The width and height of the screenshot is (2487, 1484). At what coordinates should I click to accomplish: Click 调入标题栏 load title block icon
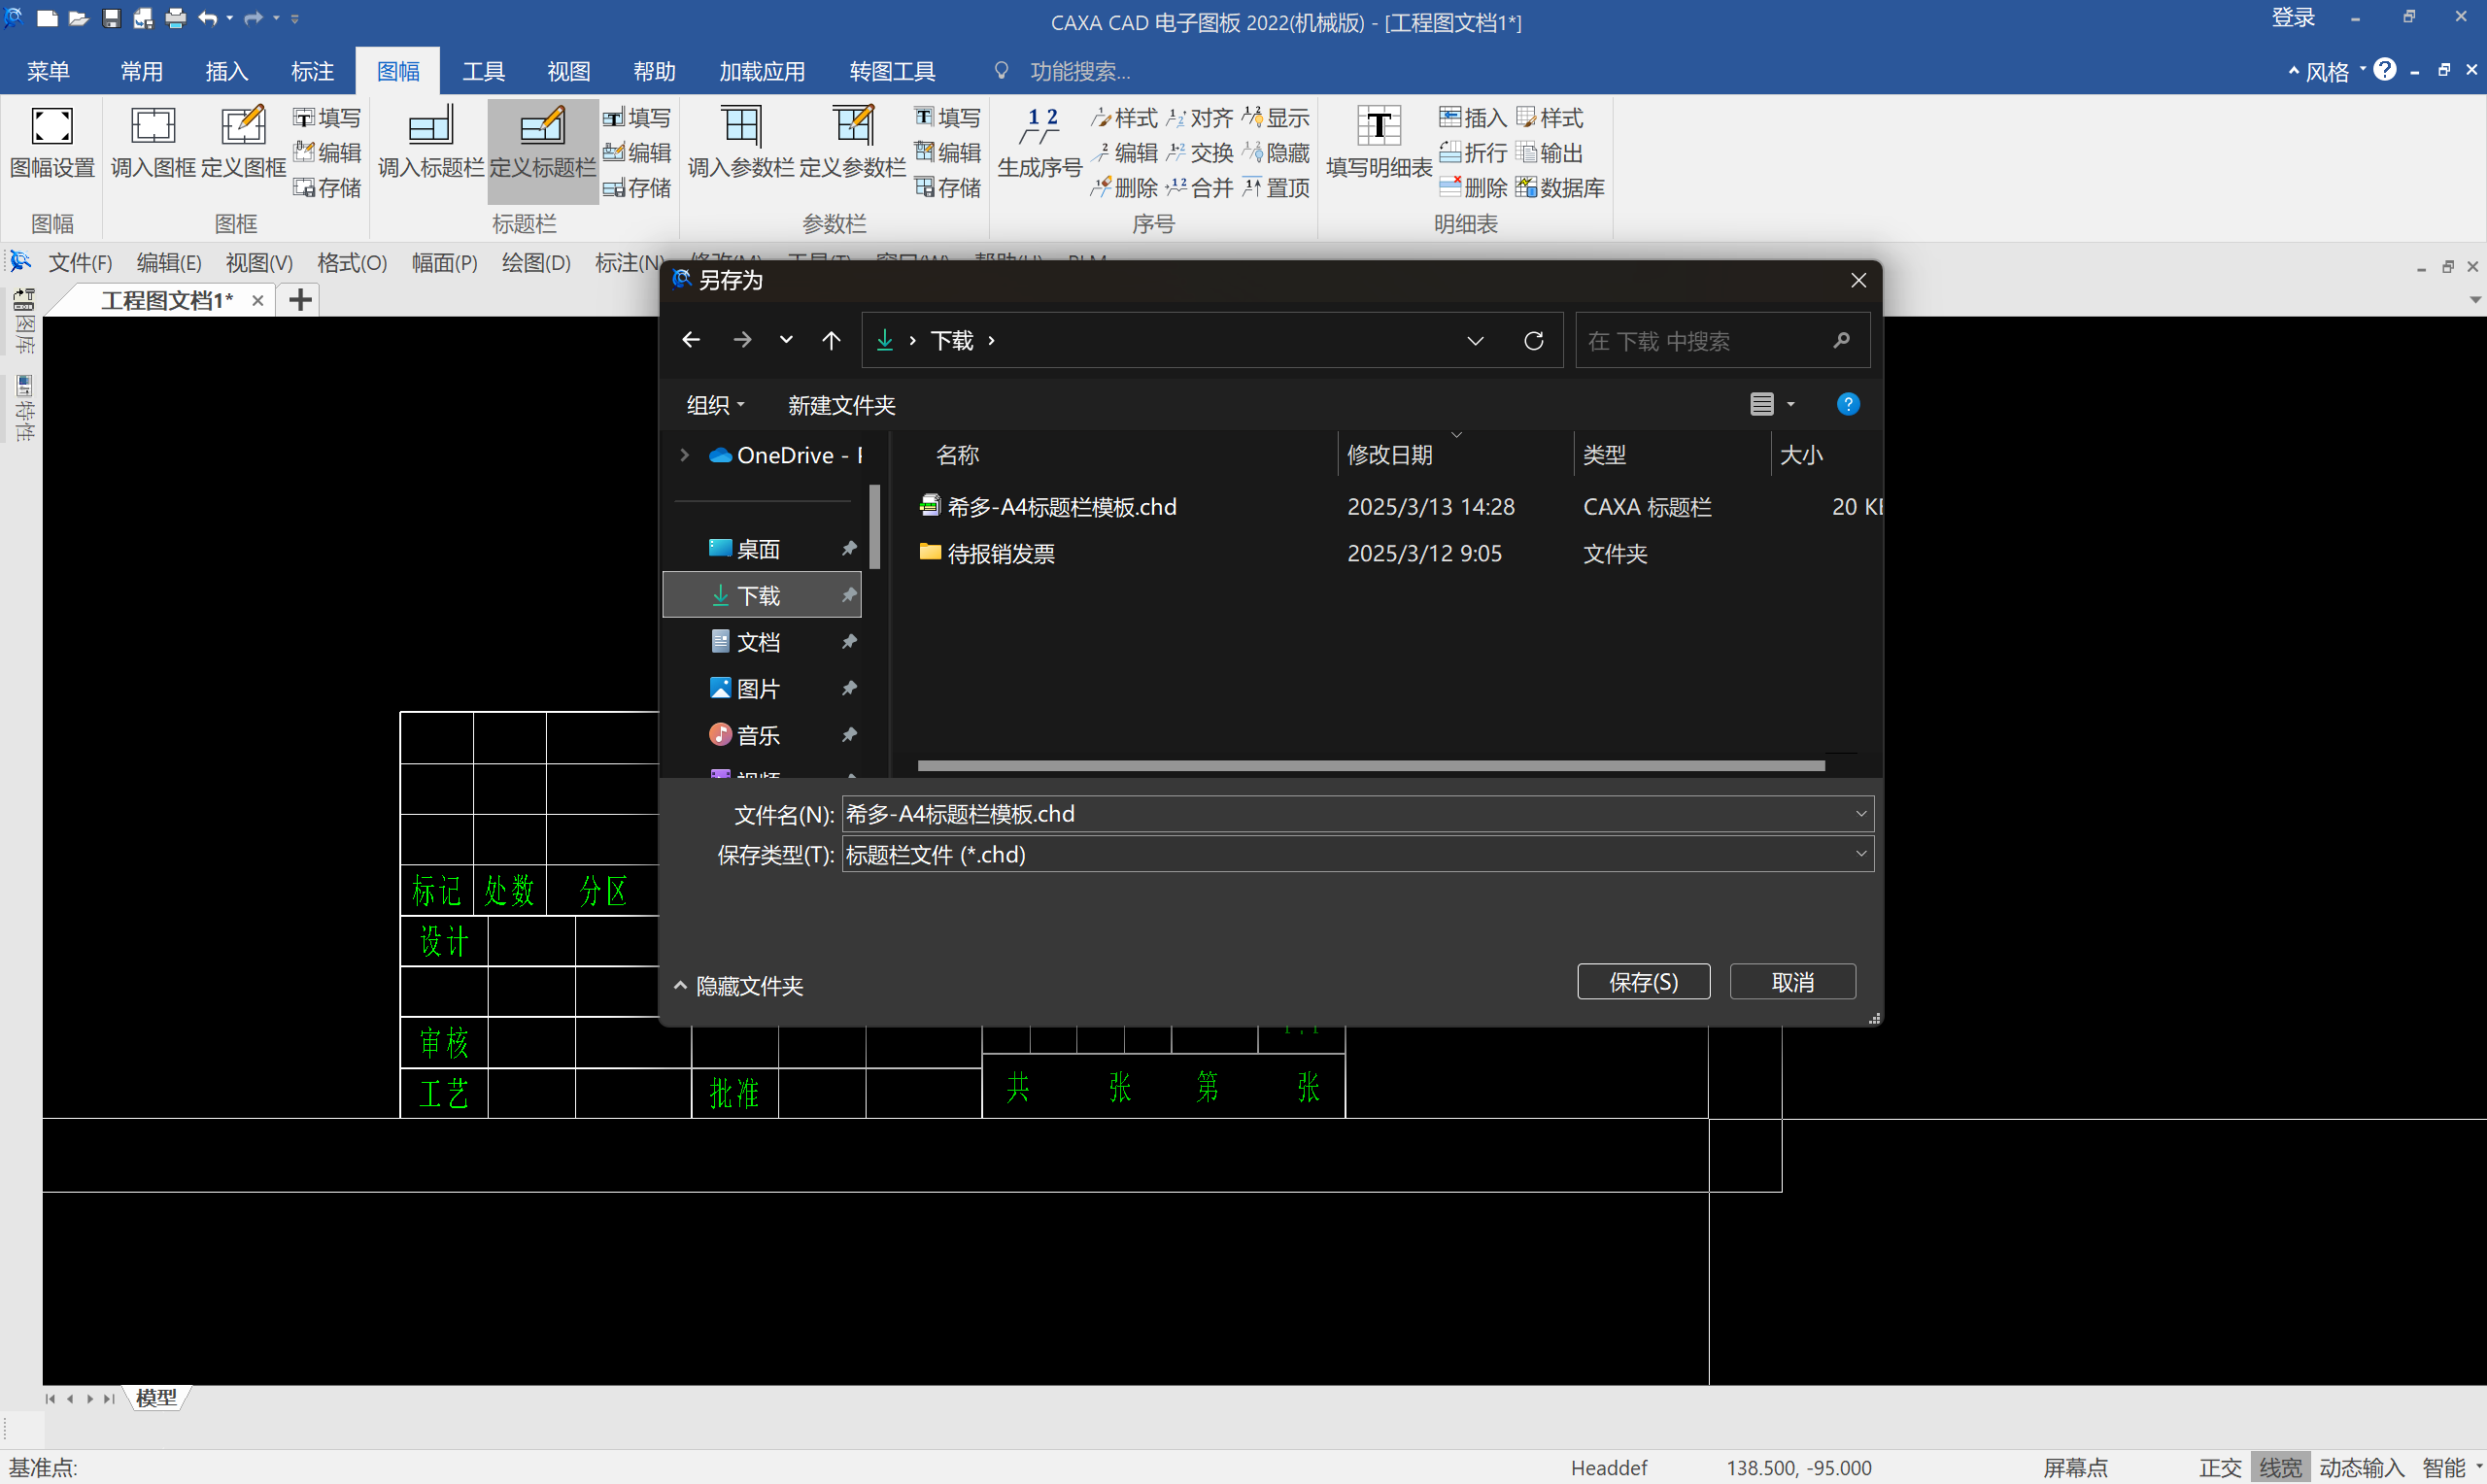click(430, 143)
